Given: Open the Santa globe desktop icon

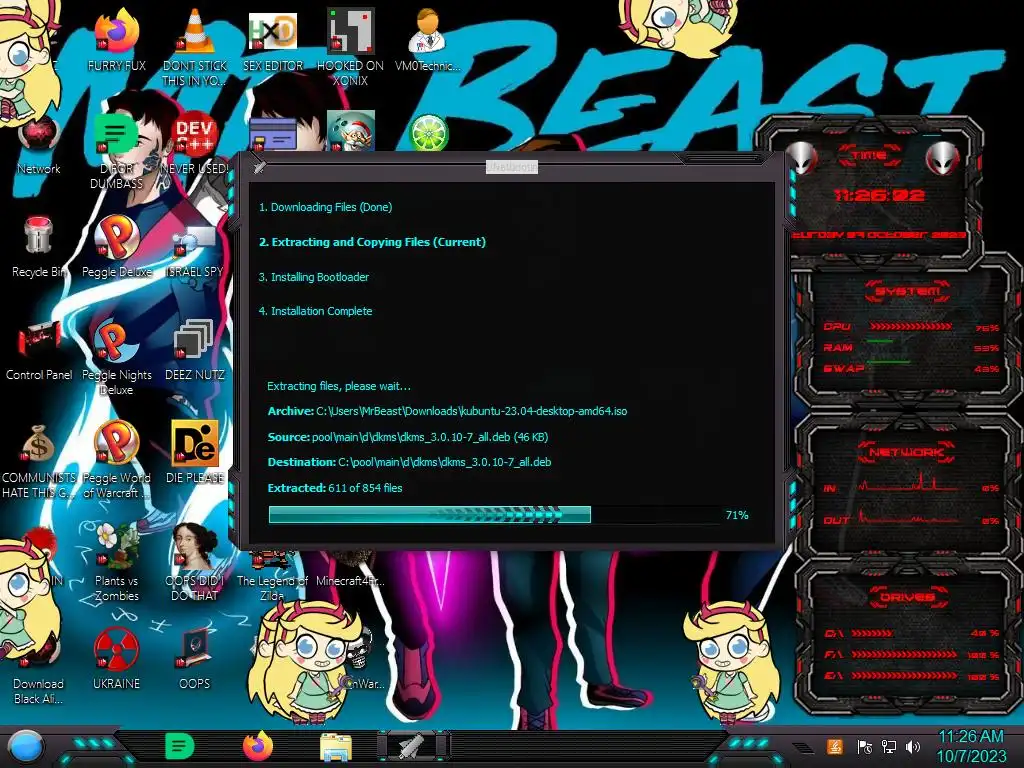Looking at the screenshot, I should [x=351, y=131].
